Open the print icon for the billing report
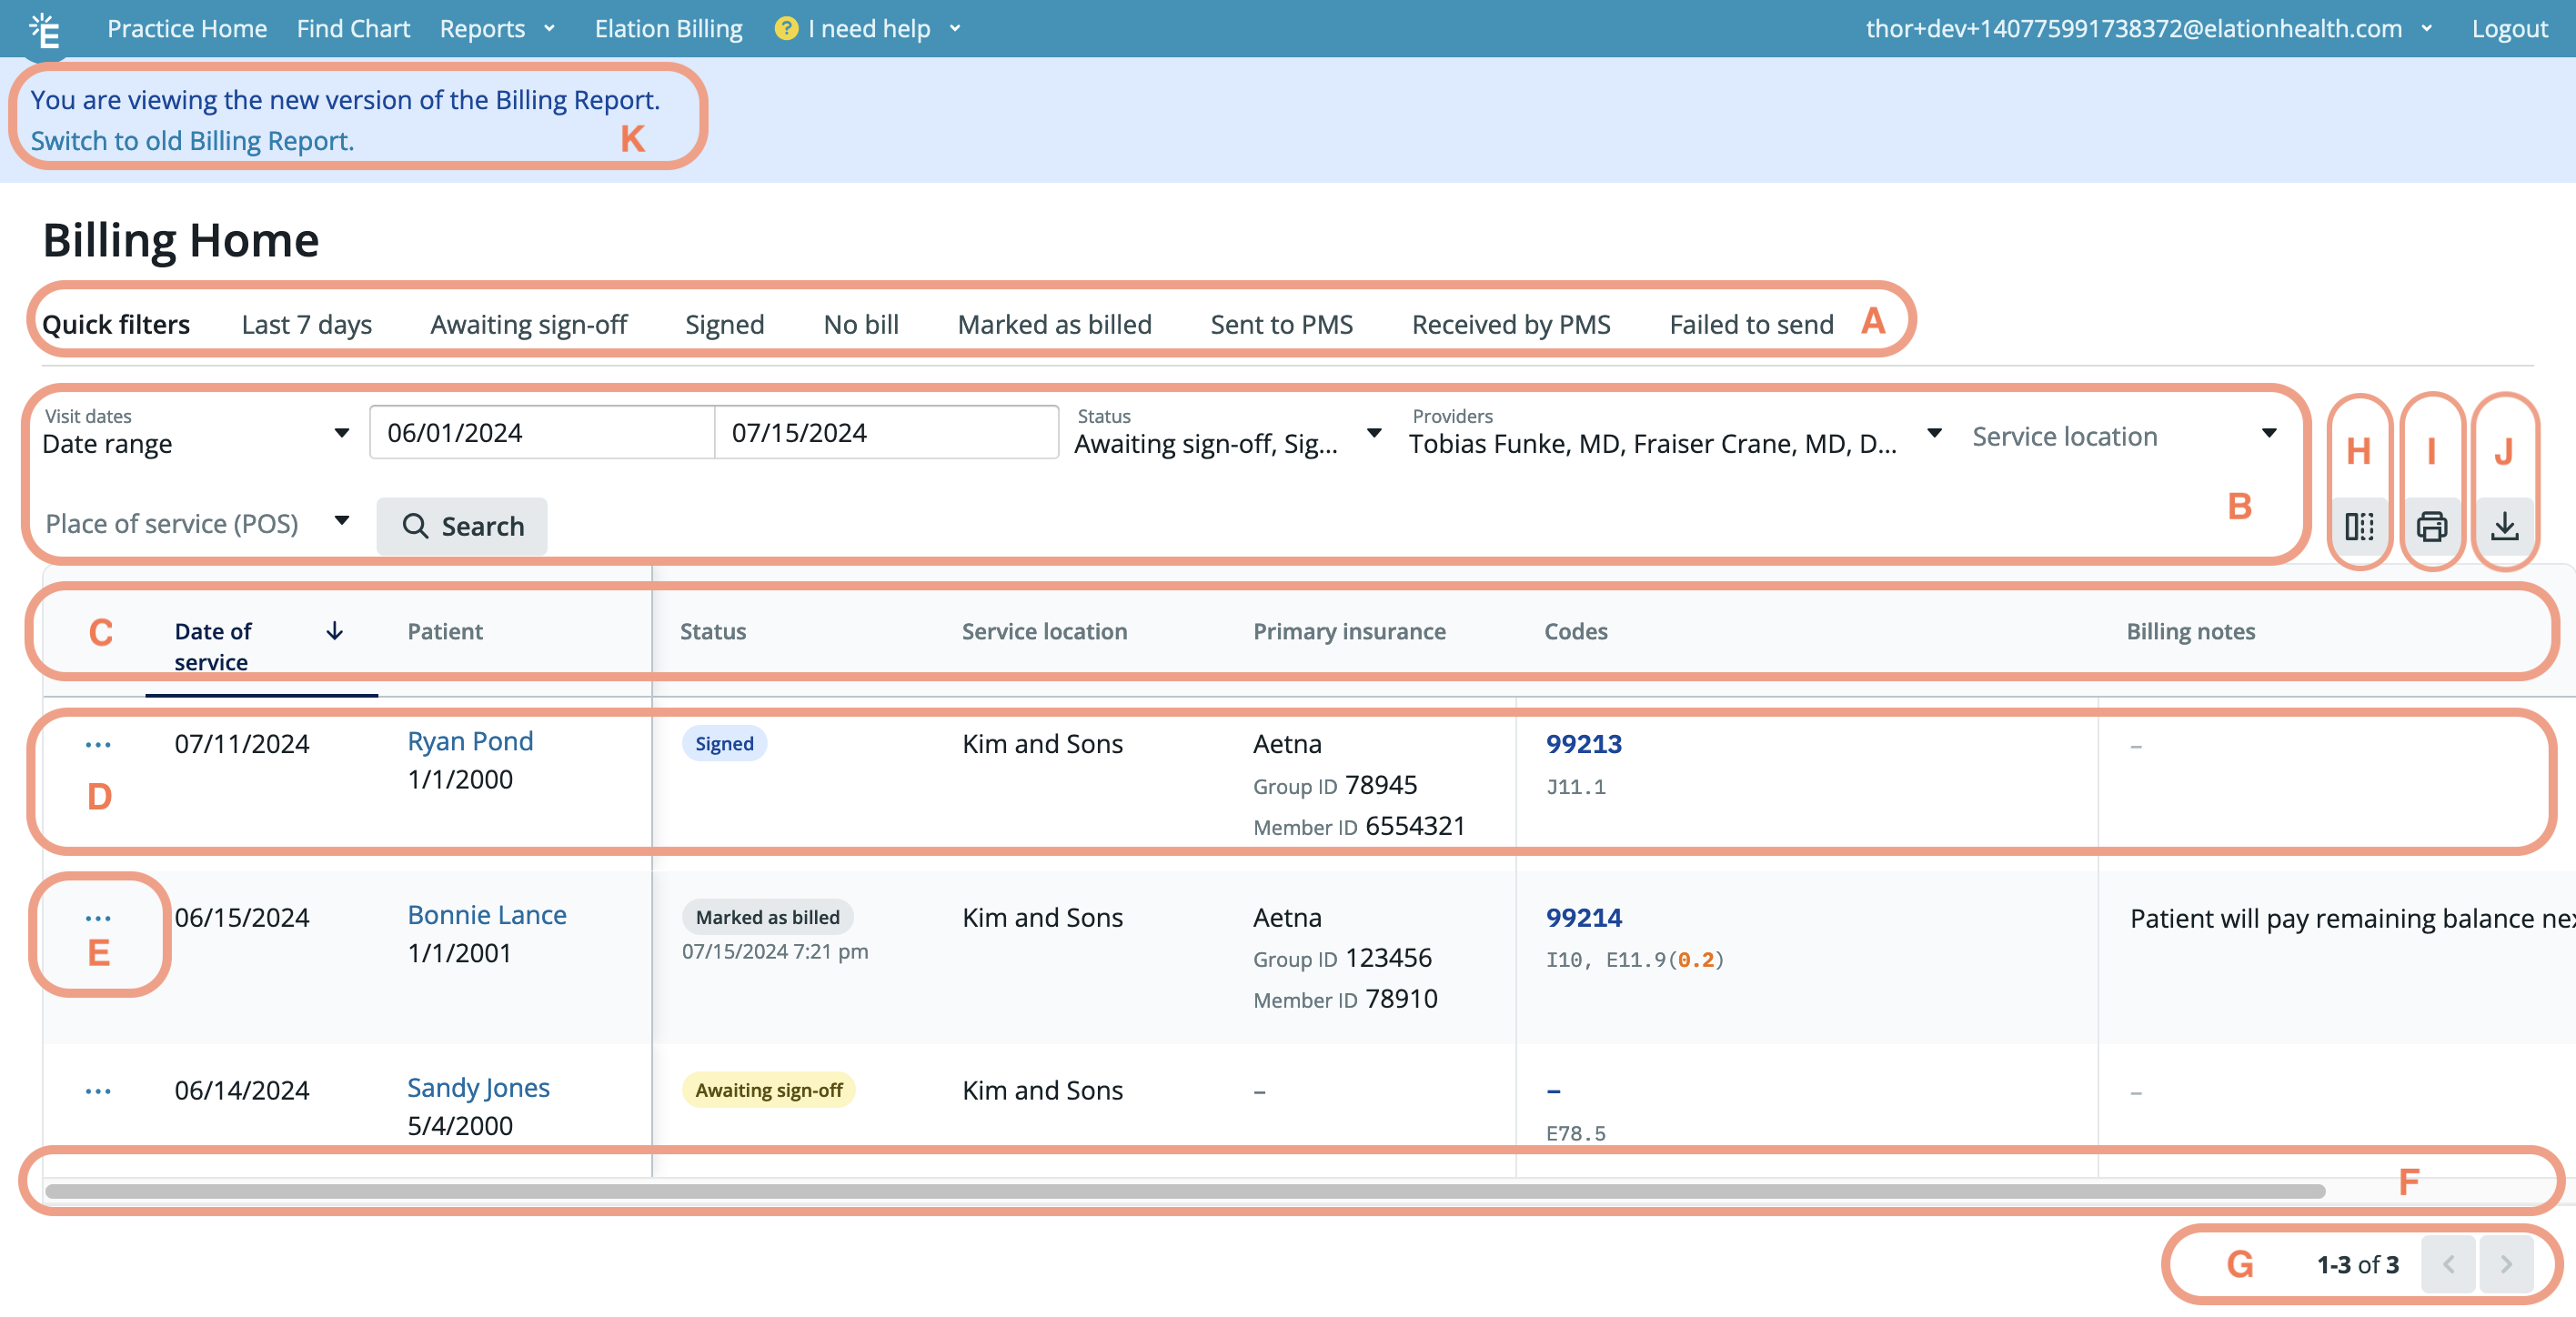The height and width of the screenshot is (1317, 2576). click(x=2431, y=527)
